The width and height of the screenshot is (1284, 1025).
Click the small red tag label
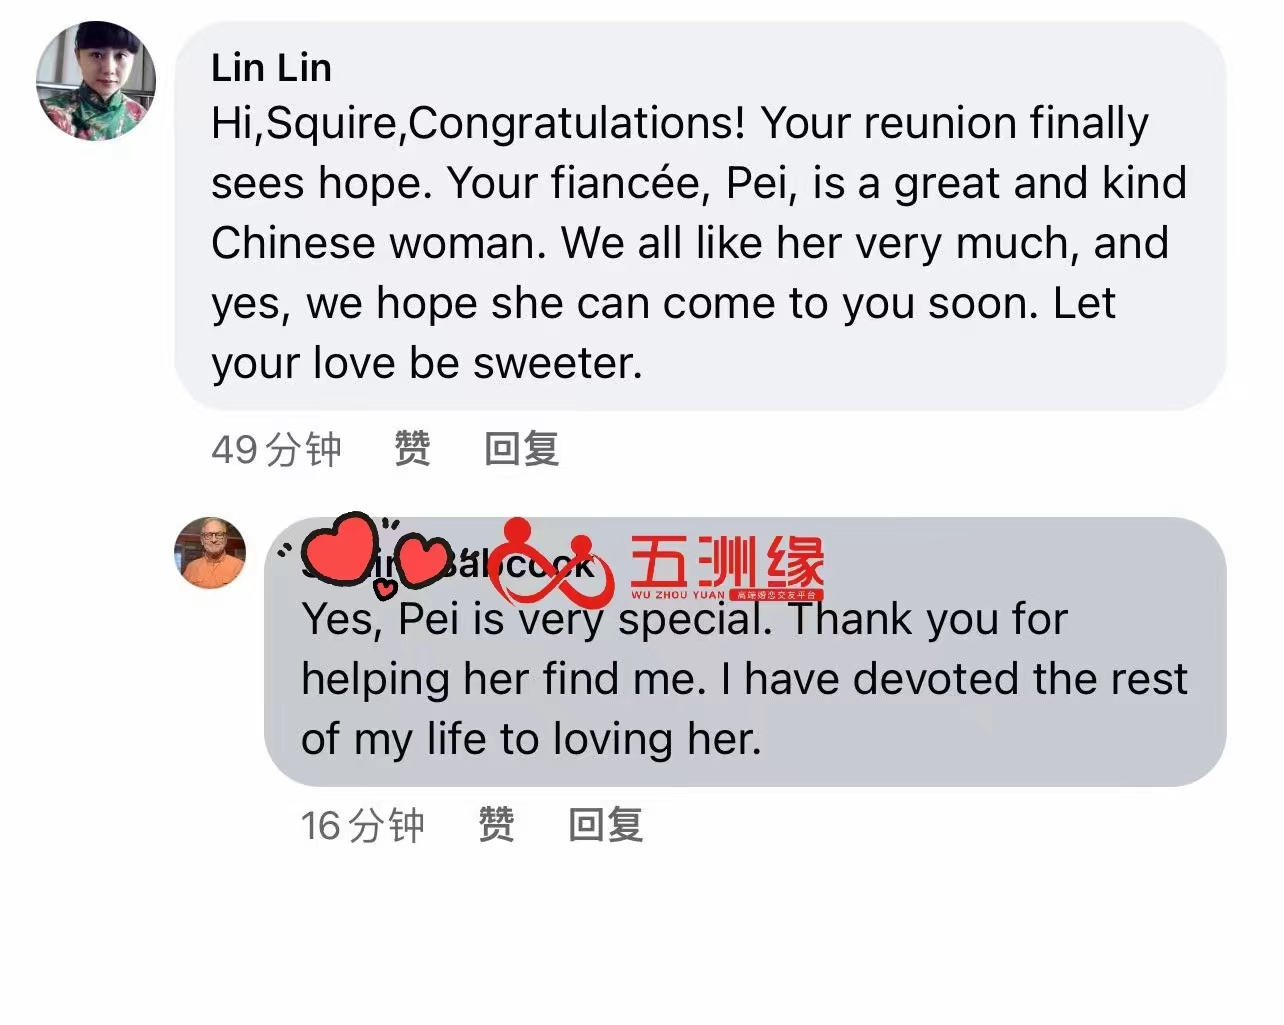pyautogui.click(x=776, y=595)
